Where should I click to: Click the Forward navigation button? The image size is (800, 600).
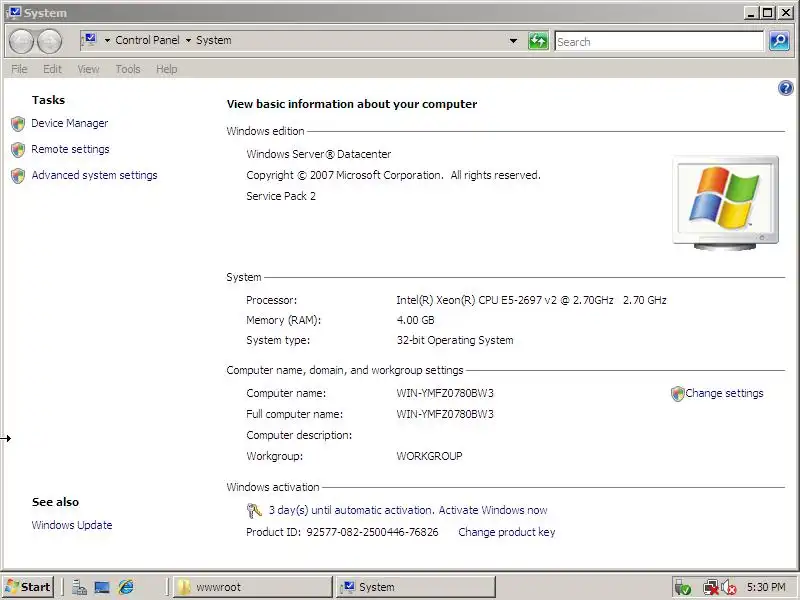point(49,41)
